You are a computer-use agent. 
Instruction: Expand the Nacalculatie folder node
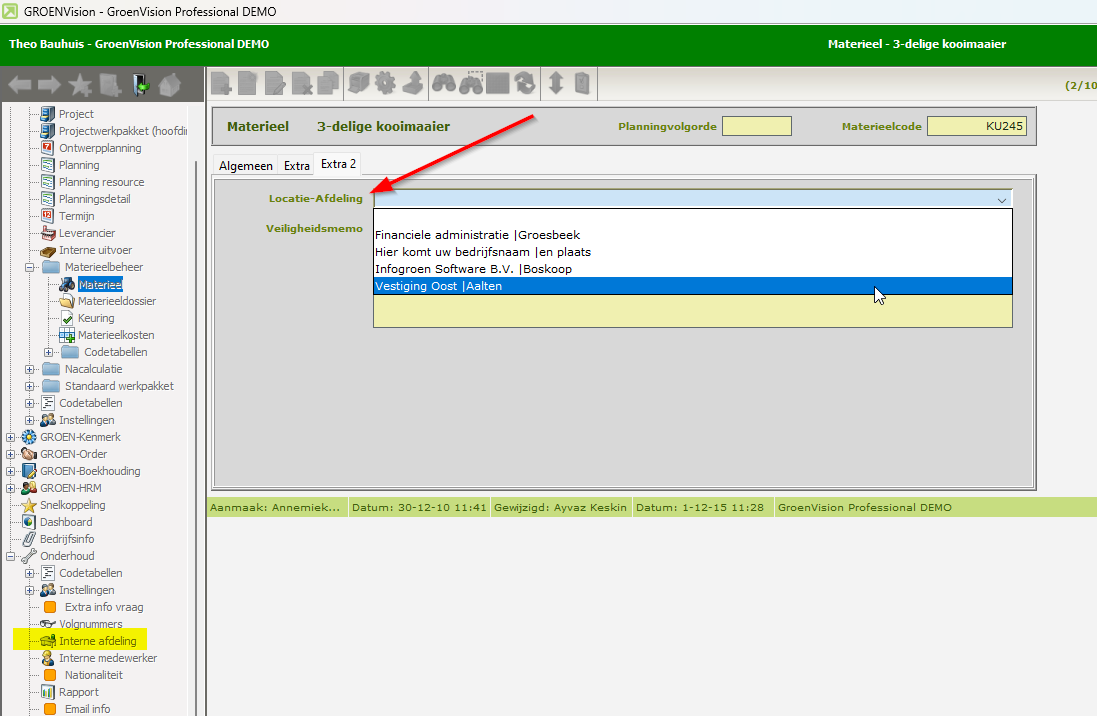coord(30,369)
